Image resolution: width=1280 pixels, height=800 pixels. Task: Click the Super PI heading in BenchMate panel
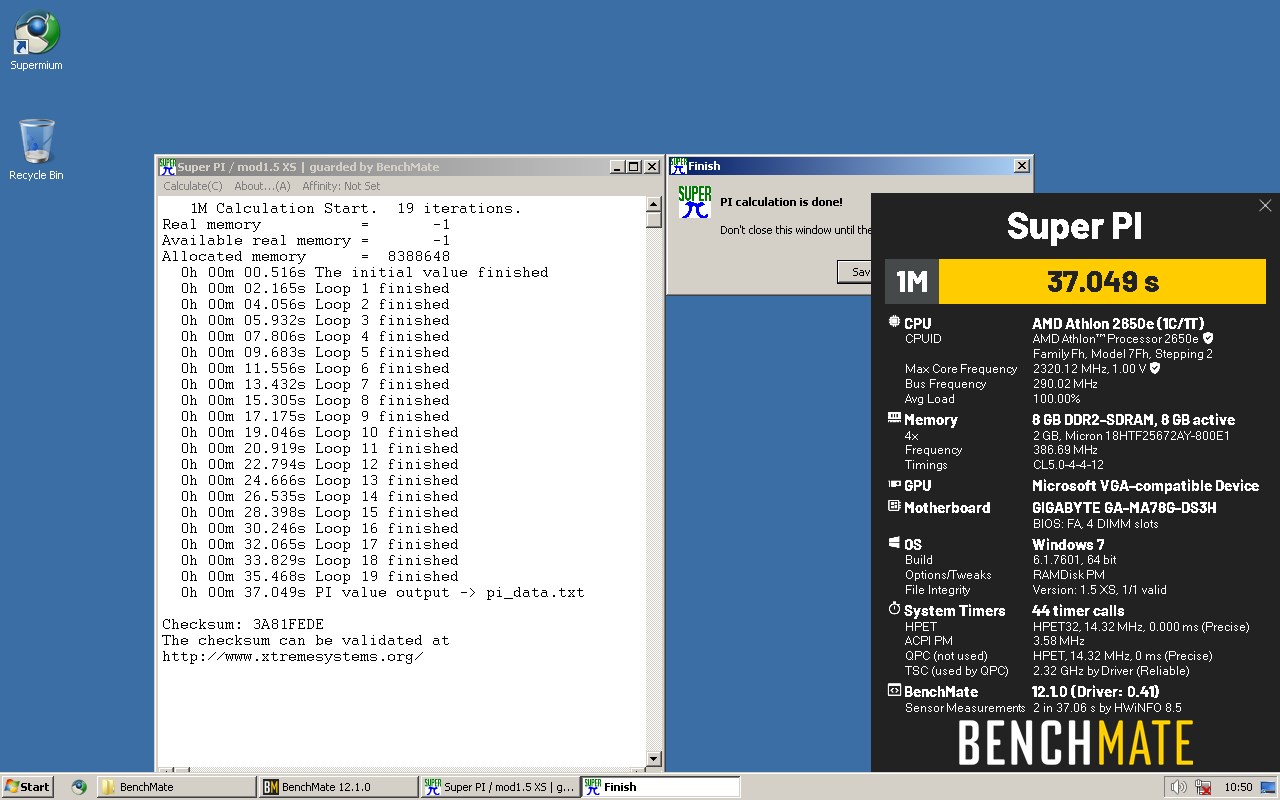pos(1075,226)
